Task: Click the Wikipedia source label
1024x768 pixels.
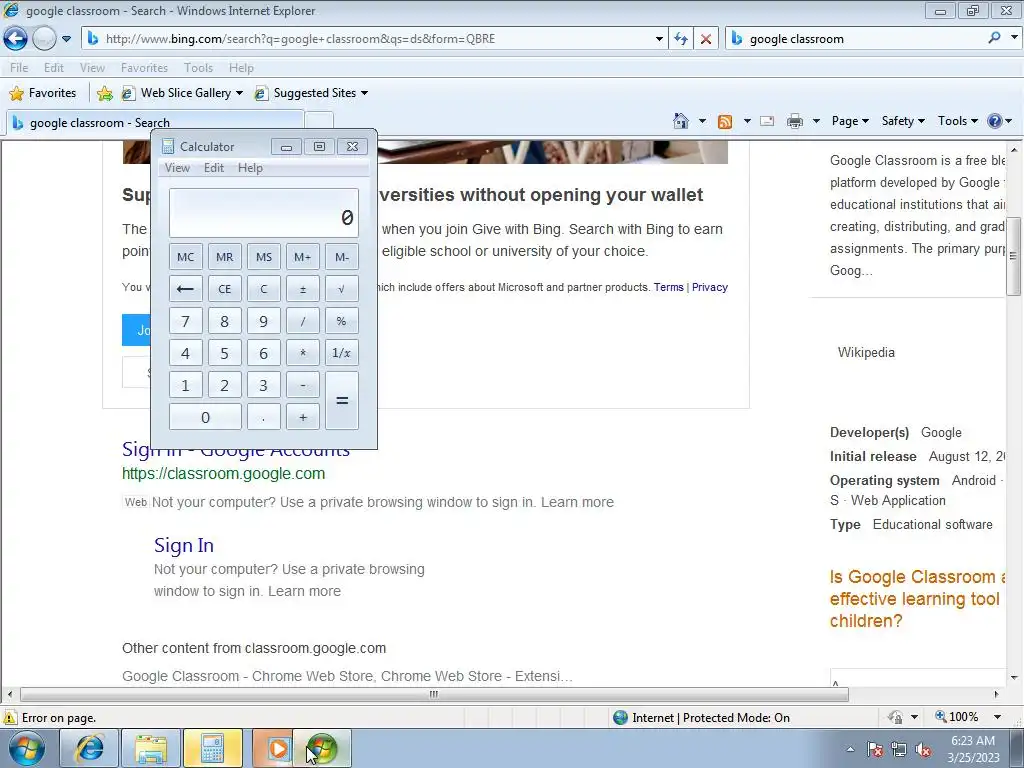Action: (x=866, y=352)
